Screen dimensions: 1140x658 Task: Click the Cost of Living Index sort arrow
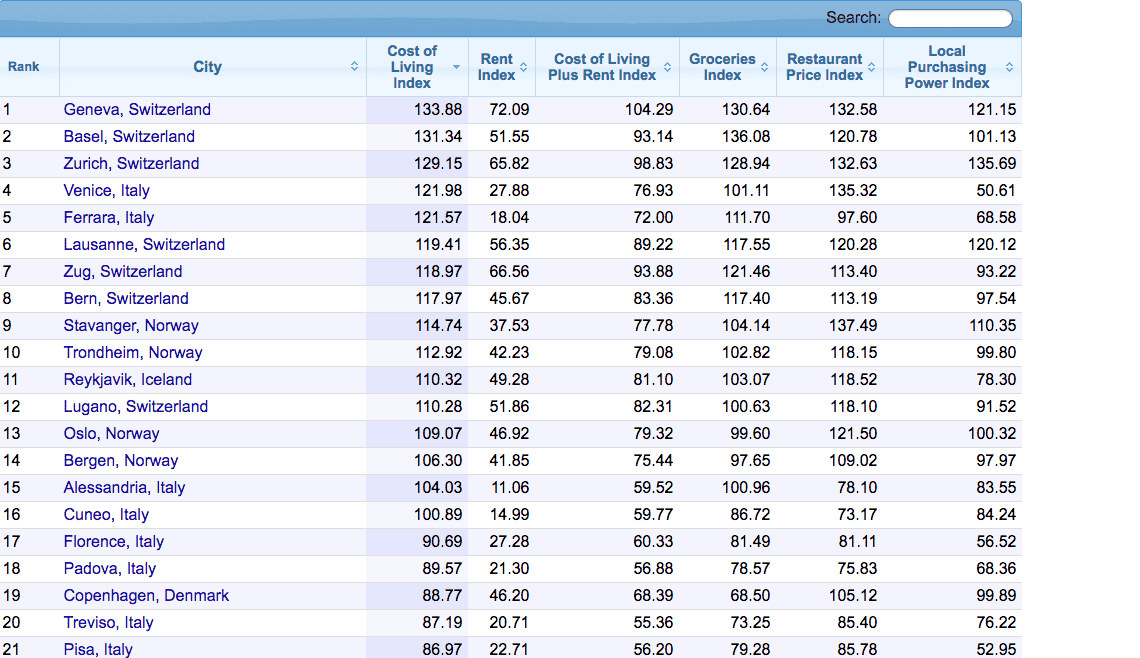coord(457,67)
